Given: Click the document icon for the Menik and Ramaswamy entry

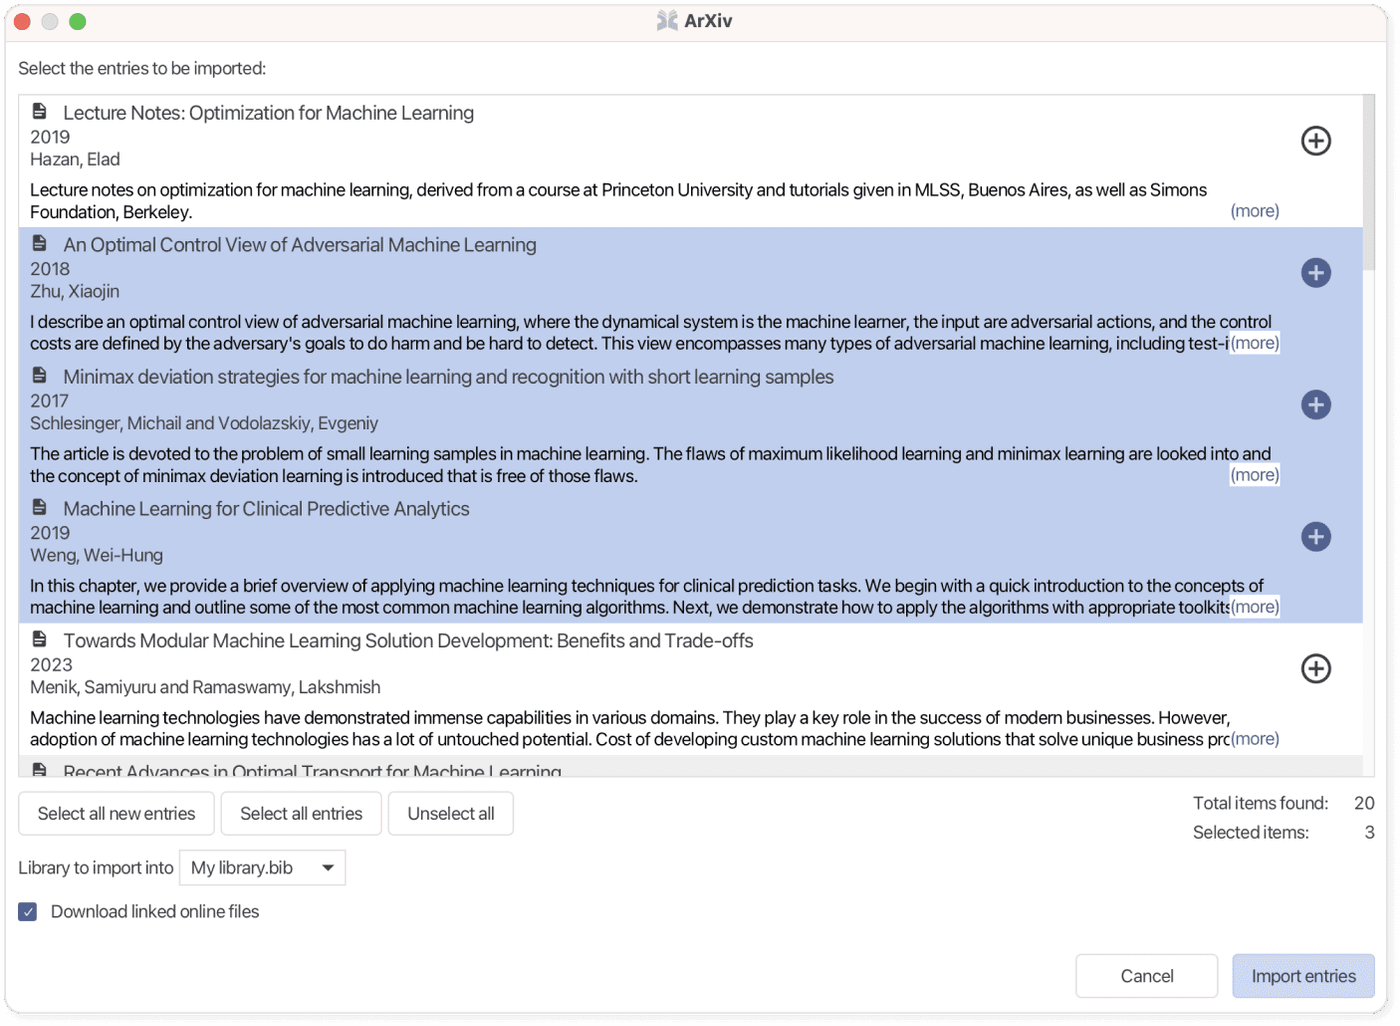Looking at the screenshot, I should click(39, 639).
